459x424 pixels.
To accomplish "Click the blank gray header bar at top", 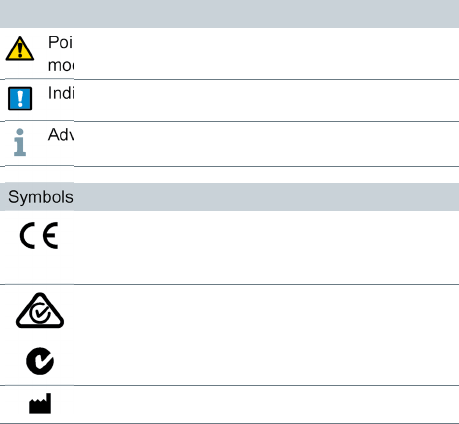I will pos(229,14).
